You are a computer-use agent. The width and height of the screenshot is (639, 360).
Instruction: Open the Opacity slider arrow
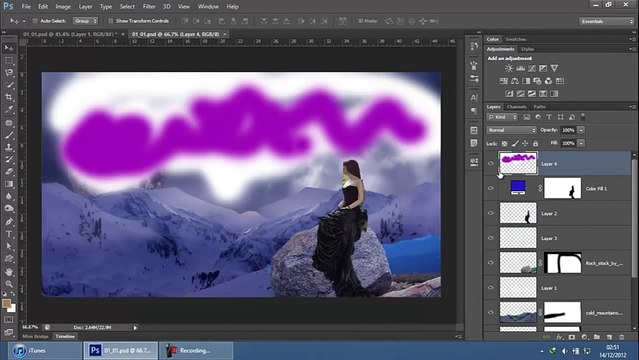point(581,130)
